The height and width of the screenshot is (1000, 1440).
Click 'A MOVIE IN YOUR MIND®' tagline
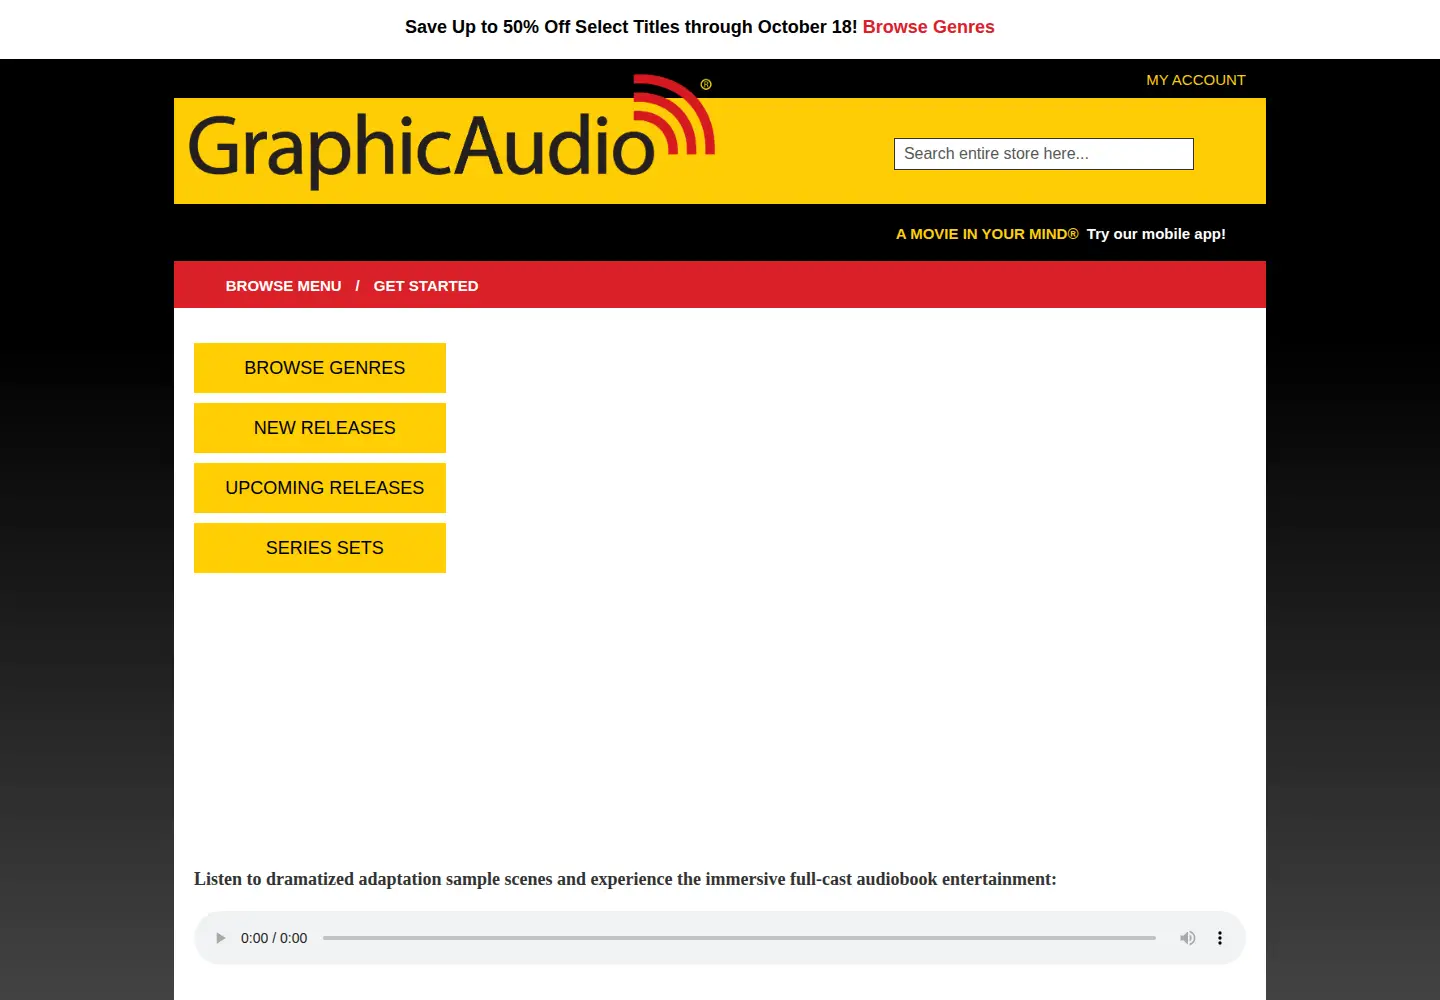click(x=987, y=234)
